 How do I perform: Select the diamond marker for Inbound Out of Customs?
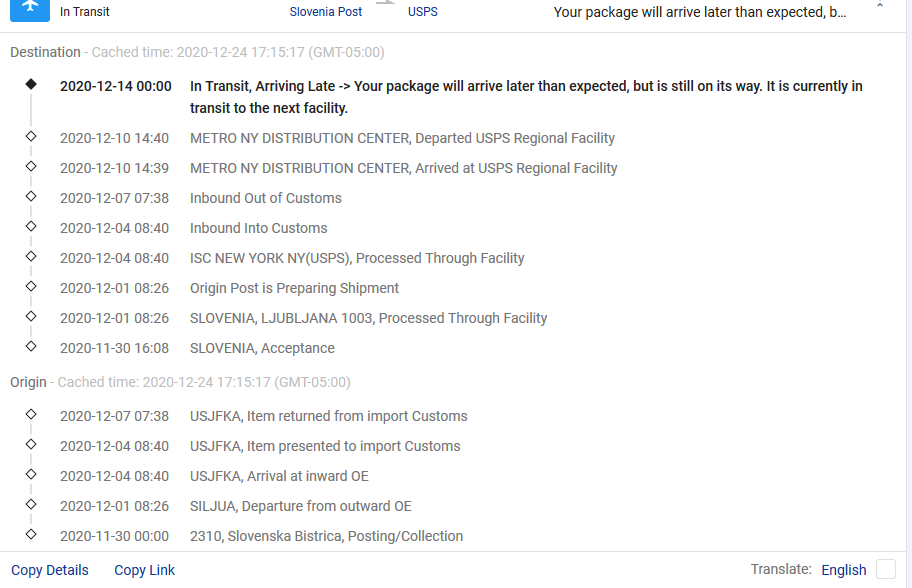click(31, 197)
